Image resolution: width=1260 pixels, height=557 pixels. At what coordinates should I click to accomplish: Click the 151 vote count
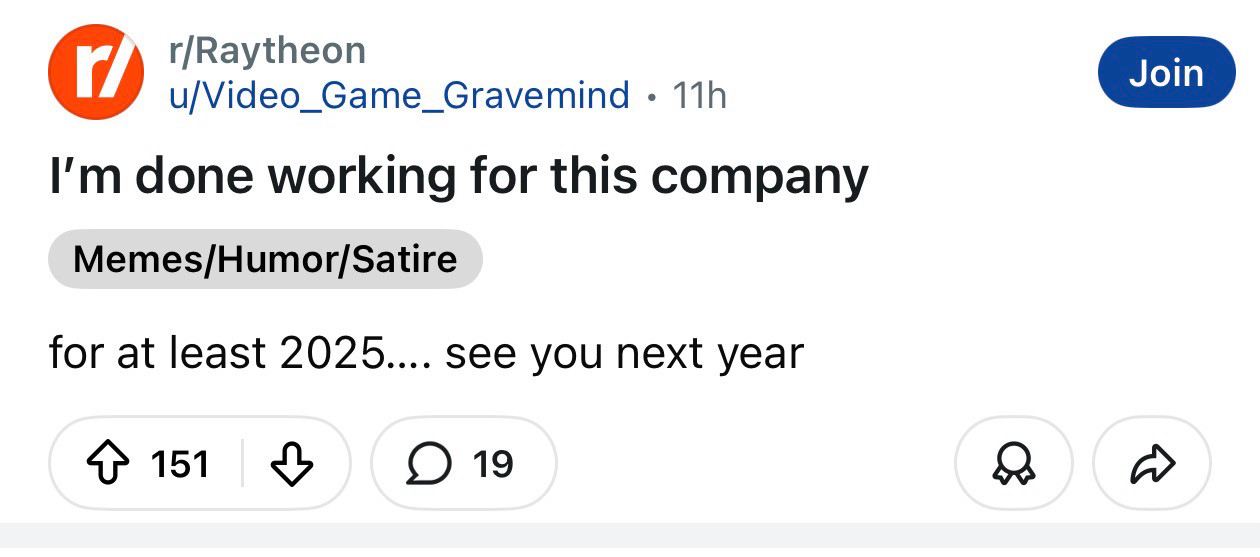tap(179, 464)
